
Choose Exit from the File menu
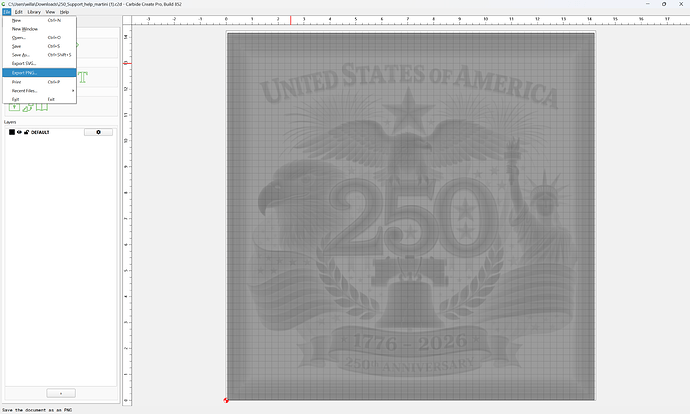[39, 99]
